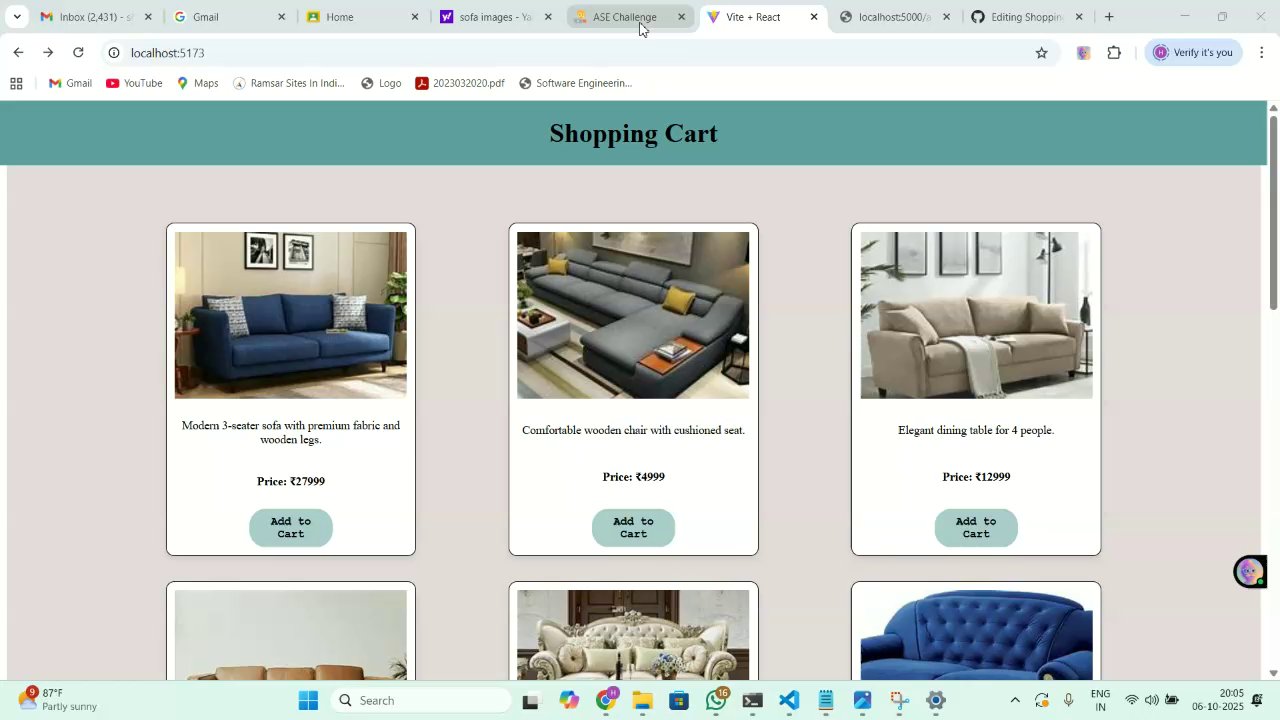Open the Gmail bookmark

coord(70,84)
